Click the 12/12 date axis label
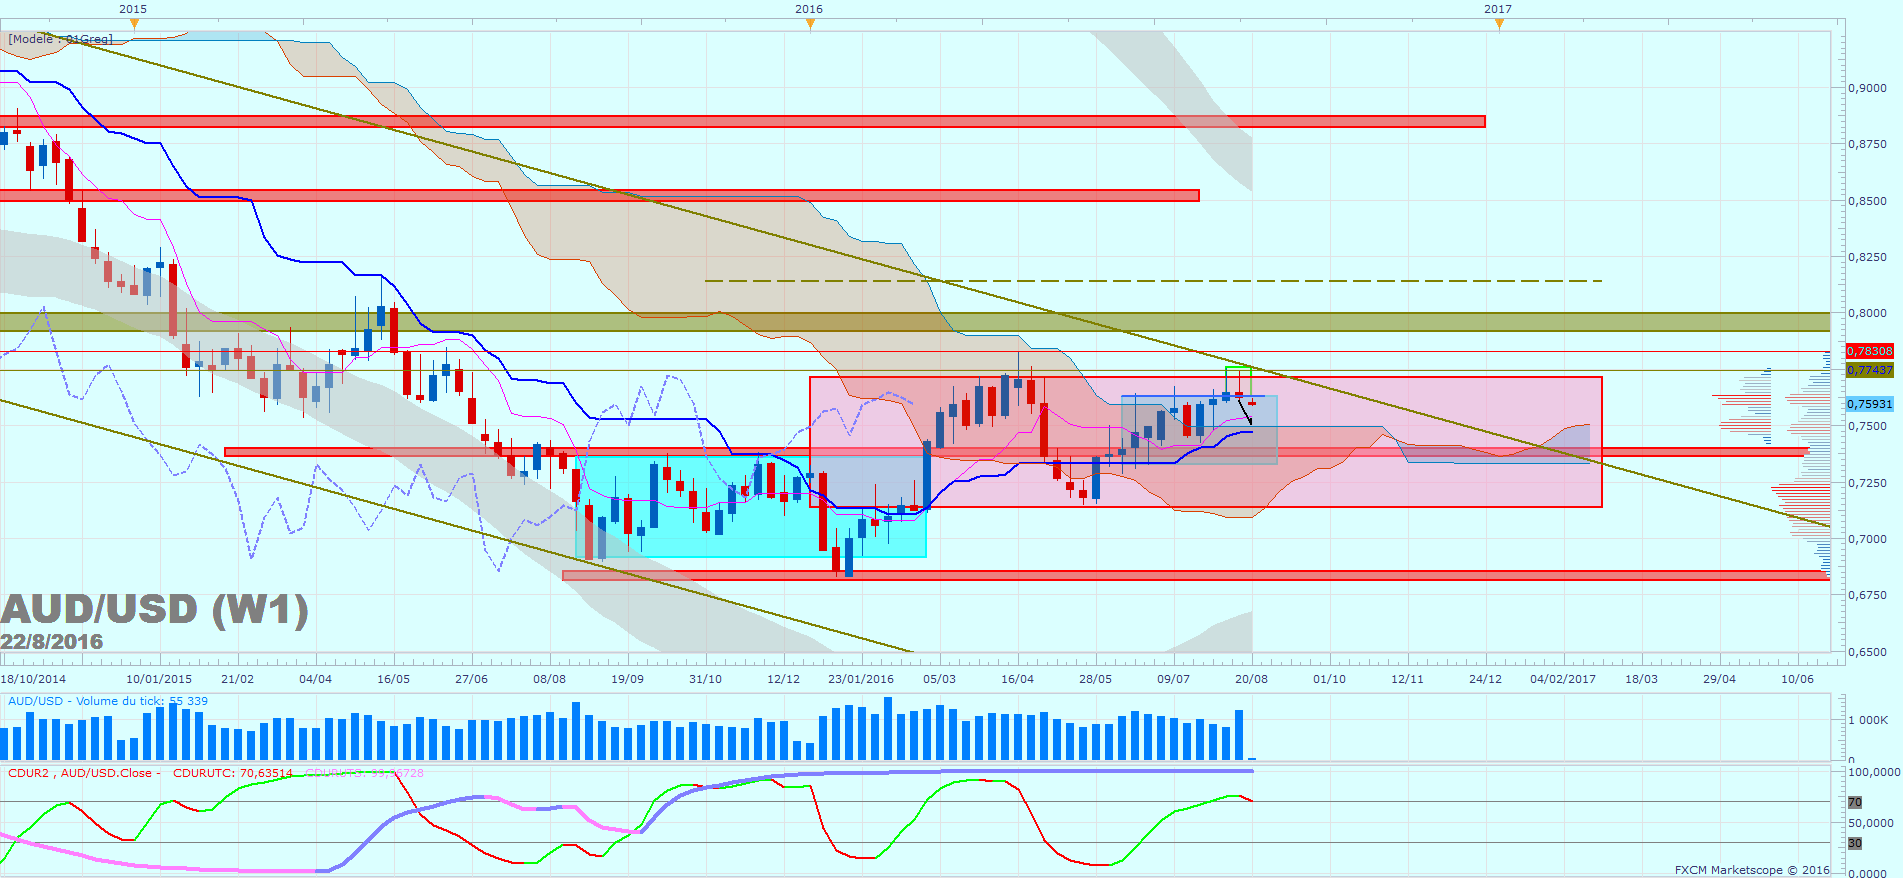The width and height of the screenshot is (1903, 878). (783, 679)
